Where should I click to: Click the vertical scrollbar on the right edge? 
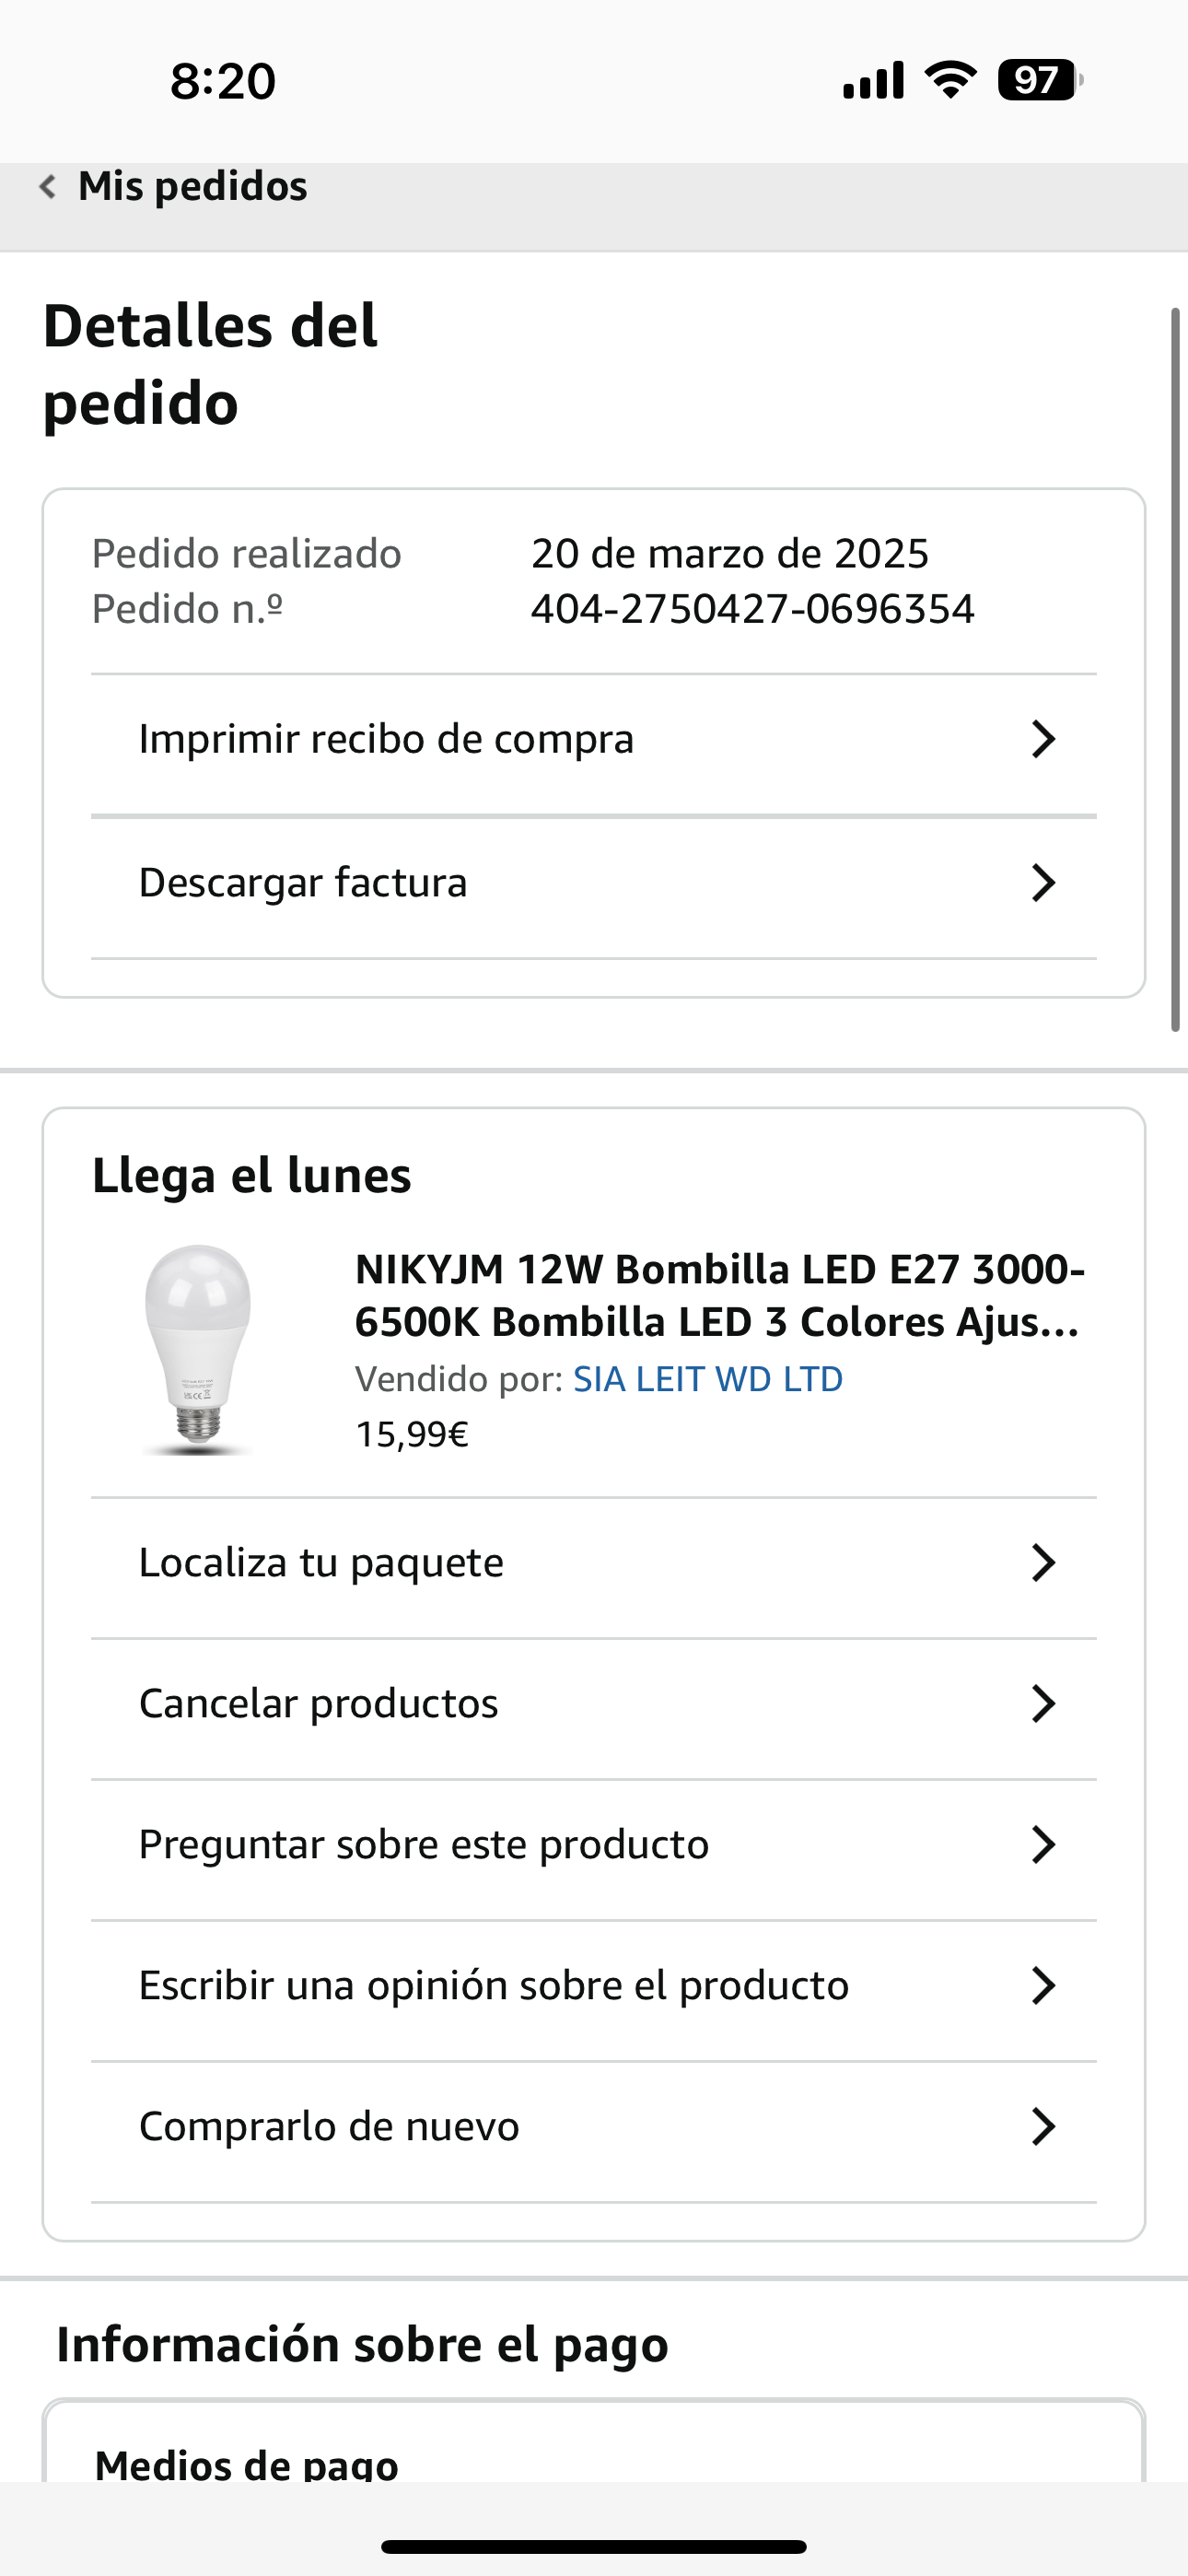pos(1176,670)
